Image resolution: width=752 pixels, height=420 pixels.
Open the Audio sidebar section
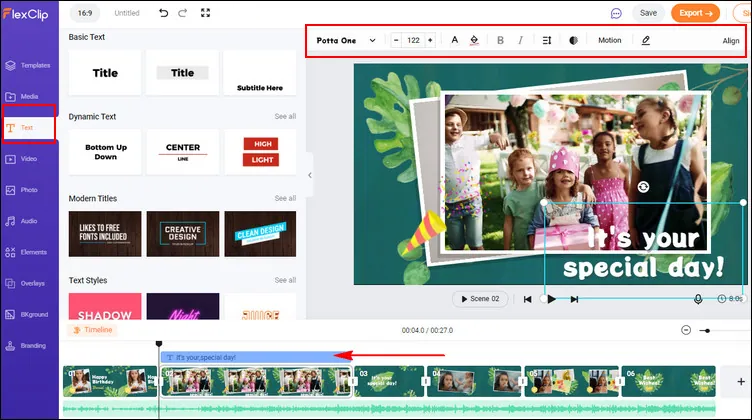[22, 221]
